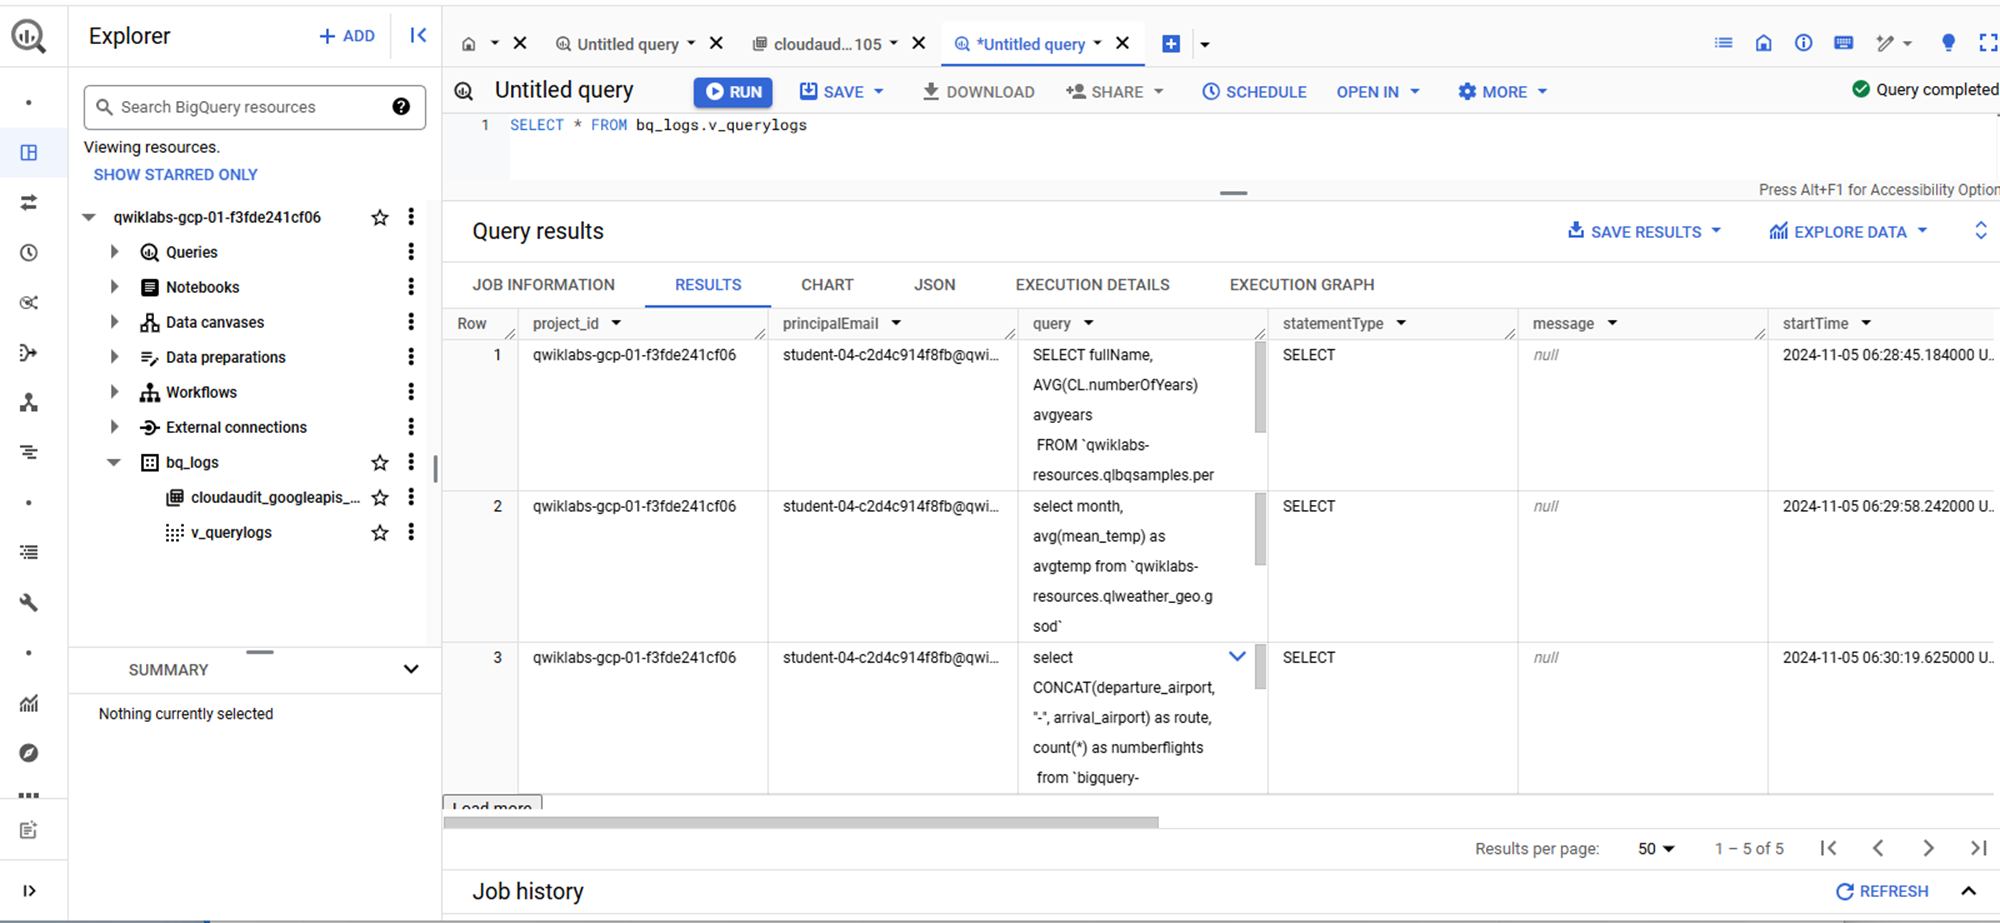
Task: Switch to EXECUTION DETAILS tab
Action: point(1092,285)
